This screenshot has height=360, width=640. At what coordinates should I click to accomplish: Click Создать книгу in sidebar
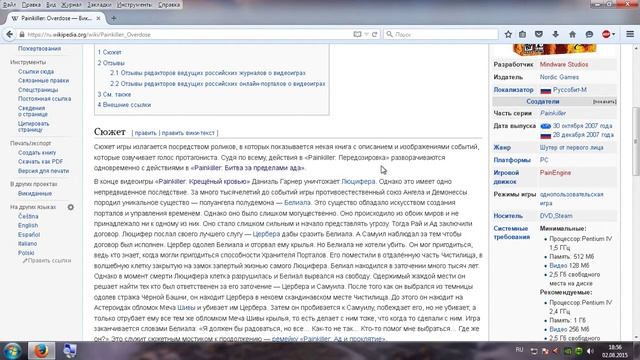point(37,153)
